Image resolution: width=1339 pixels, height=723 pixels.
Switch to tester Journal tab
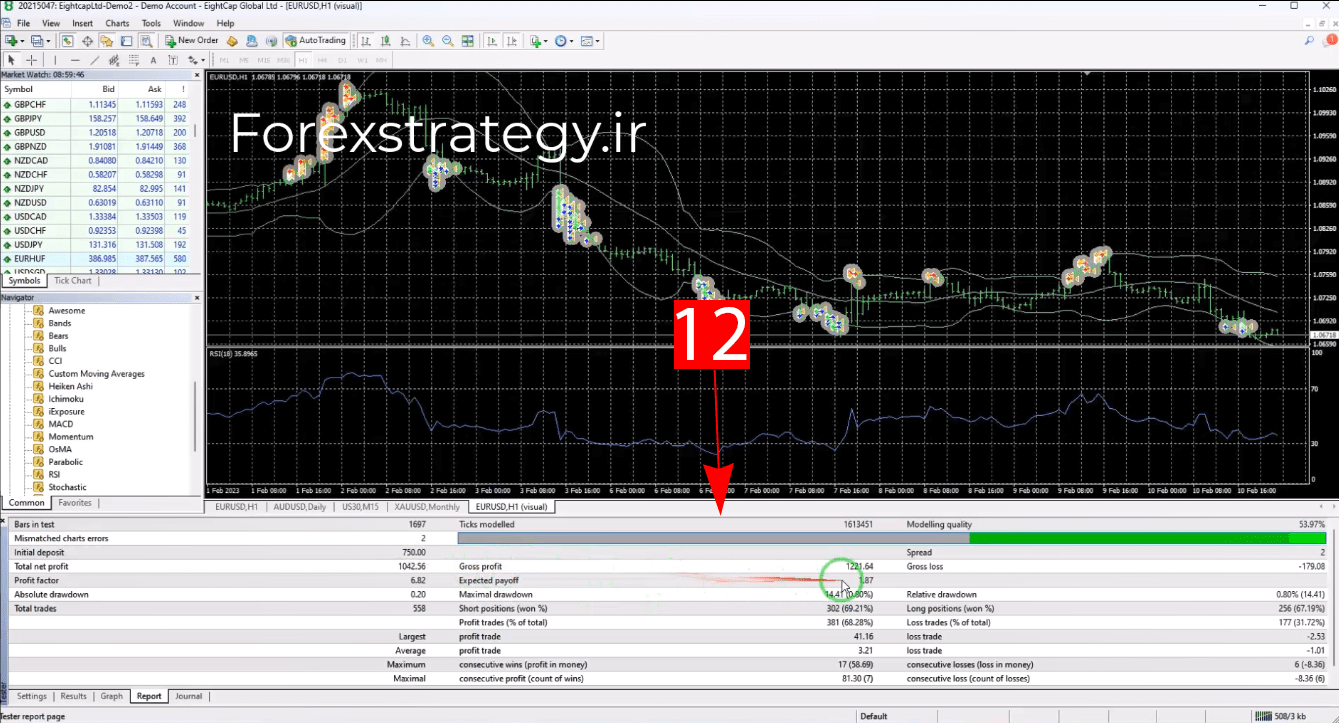click(188, 696)
